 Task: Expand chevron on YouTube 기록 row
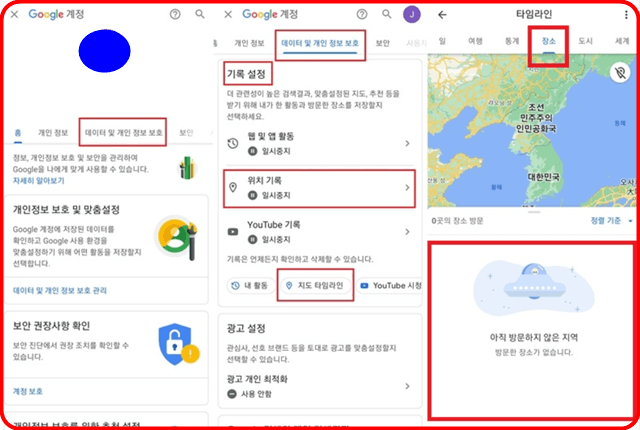(x=407, y=232)
